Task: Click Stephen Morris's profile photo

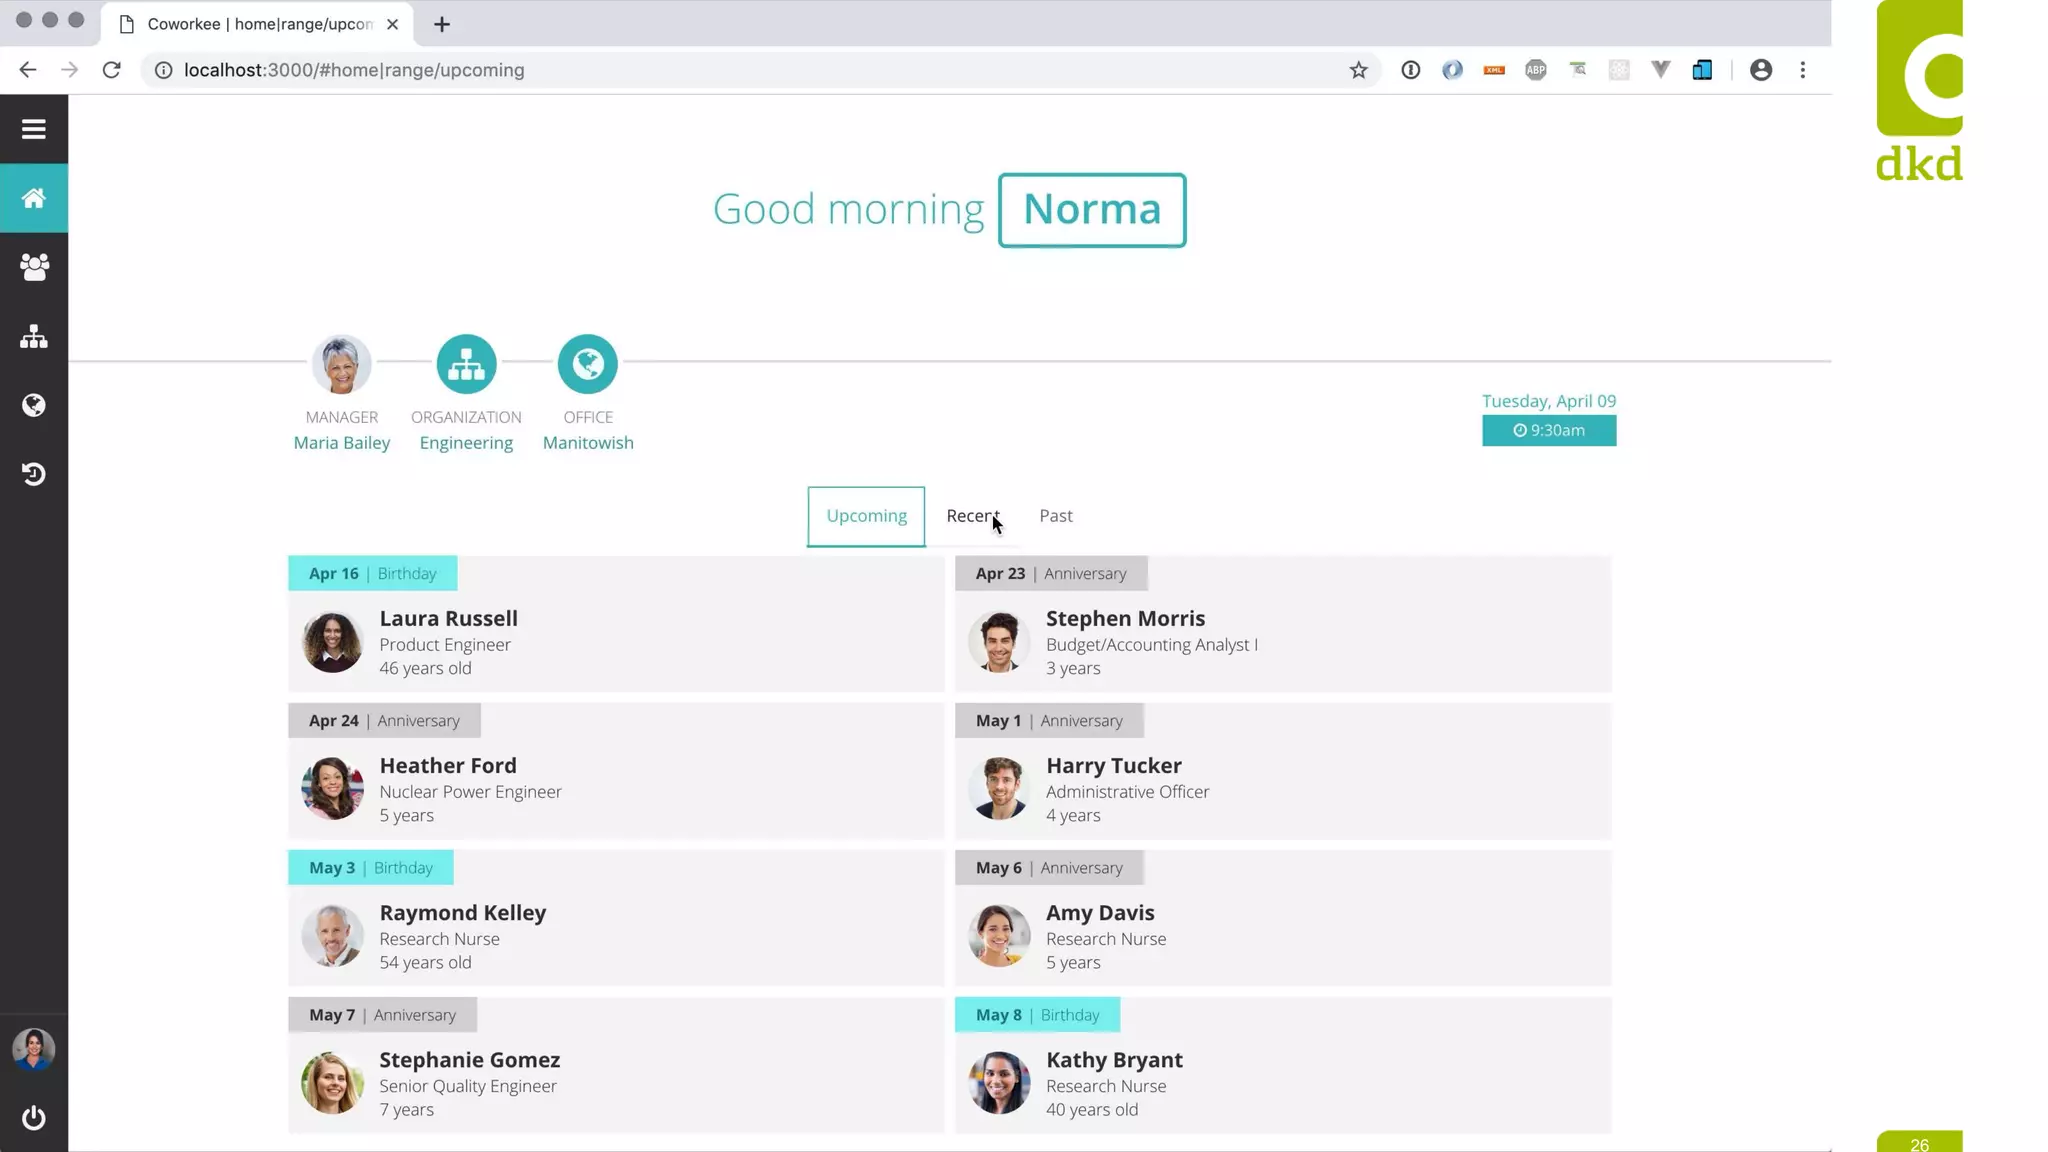Action: 998,642
